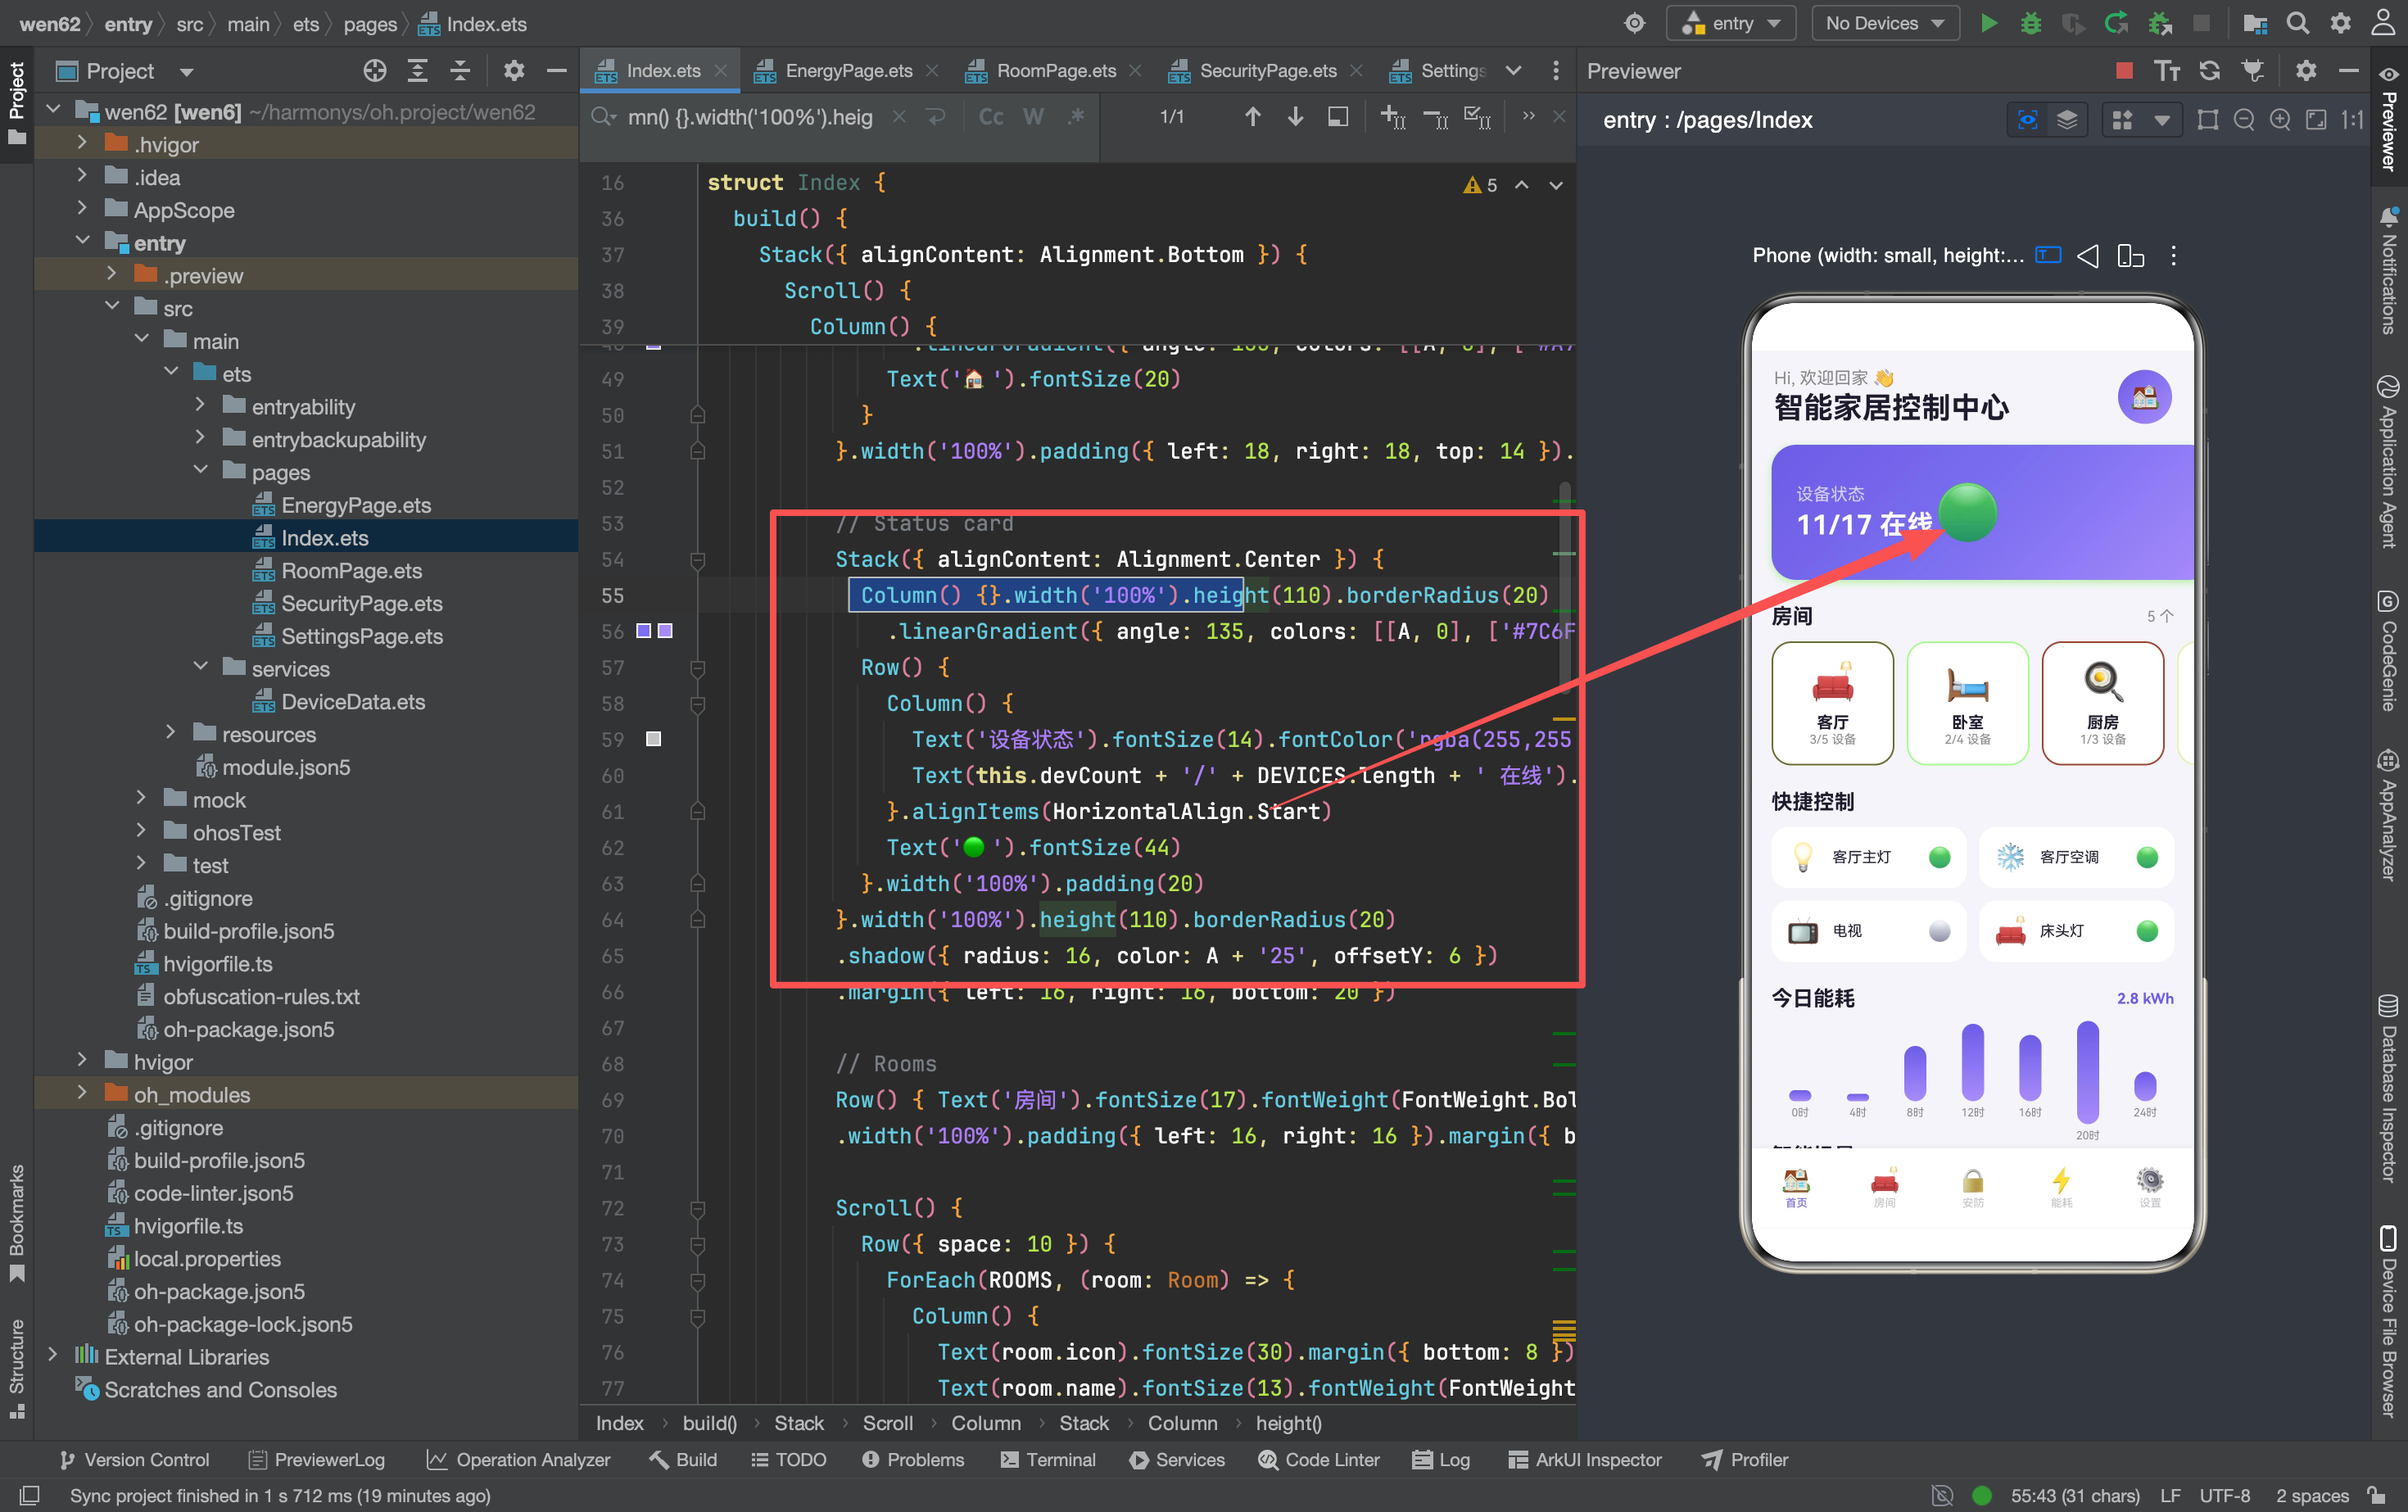This screenshot has width=2408, height=1512.
Task: Open ArkUI Inspector tool window
Action: 1585,1459
